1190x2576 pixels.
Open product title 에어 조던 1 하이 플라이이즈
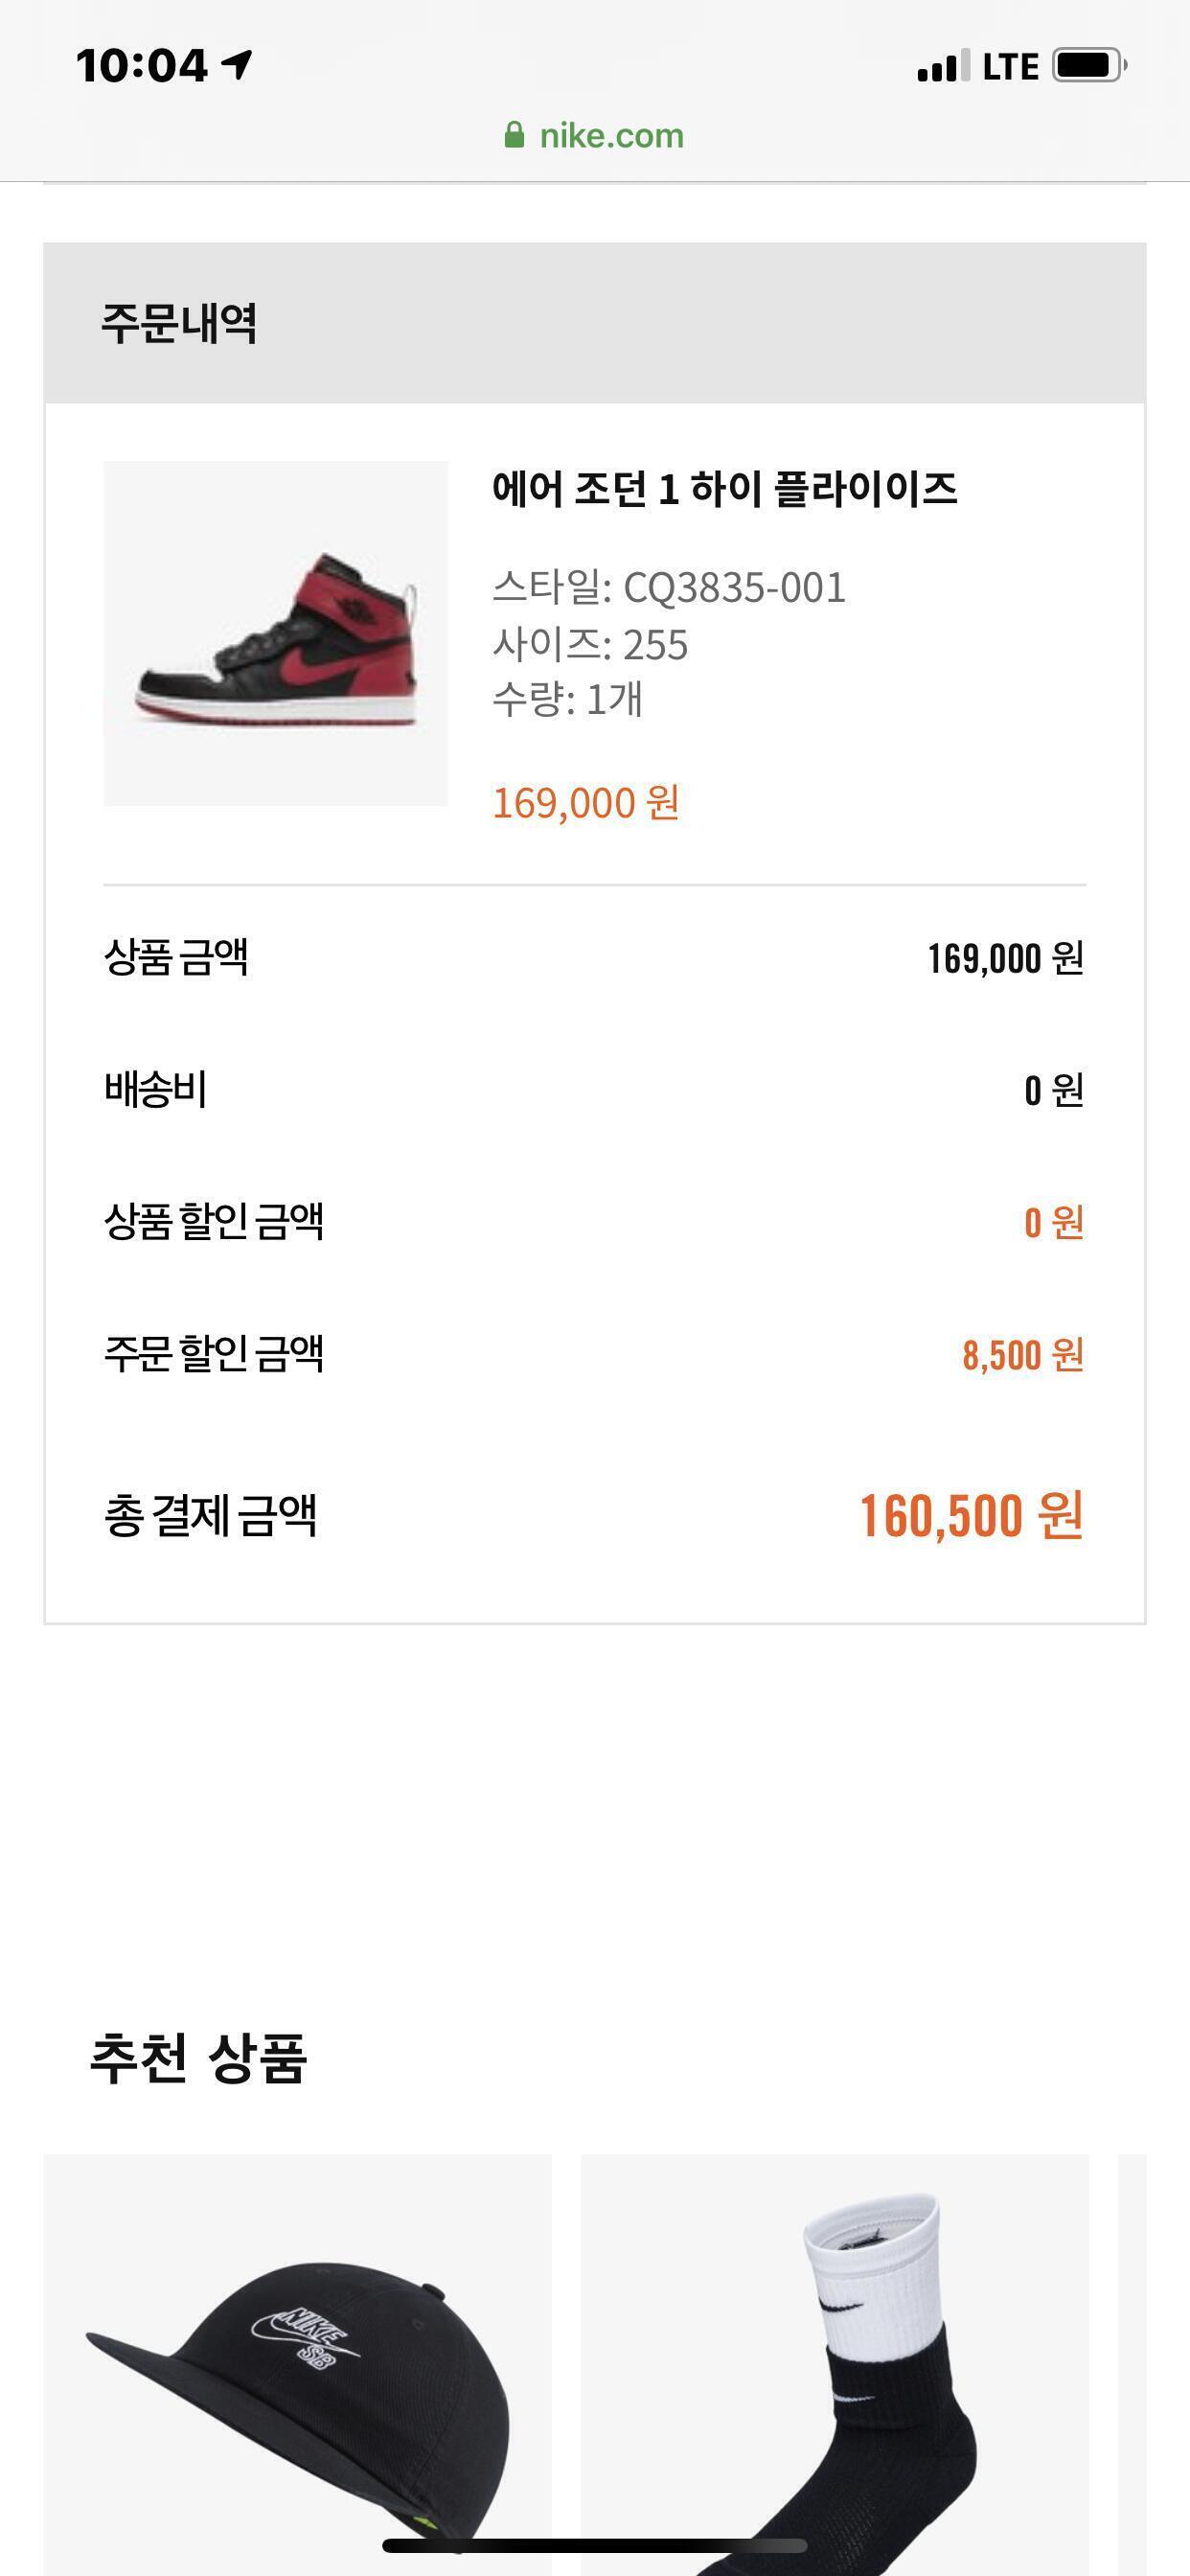coord(724,489)
